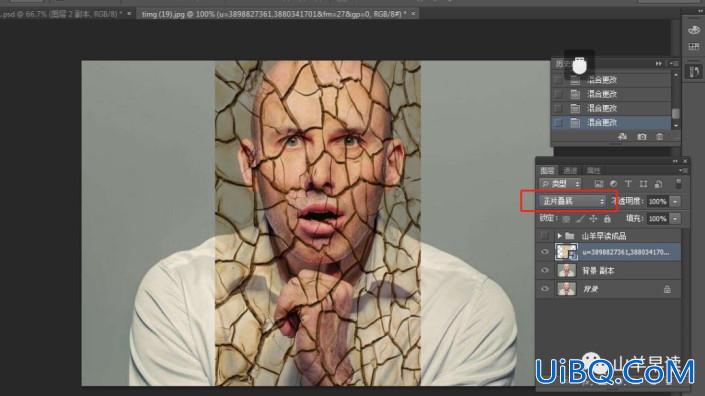Set history brush source on third 混合更改
Viewport: 705px width, 396px height.
coord(558,108)
